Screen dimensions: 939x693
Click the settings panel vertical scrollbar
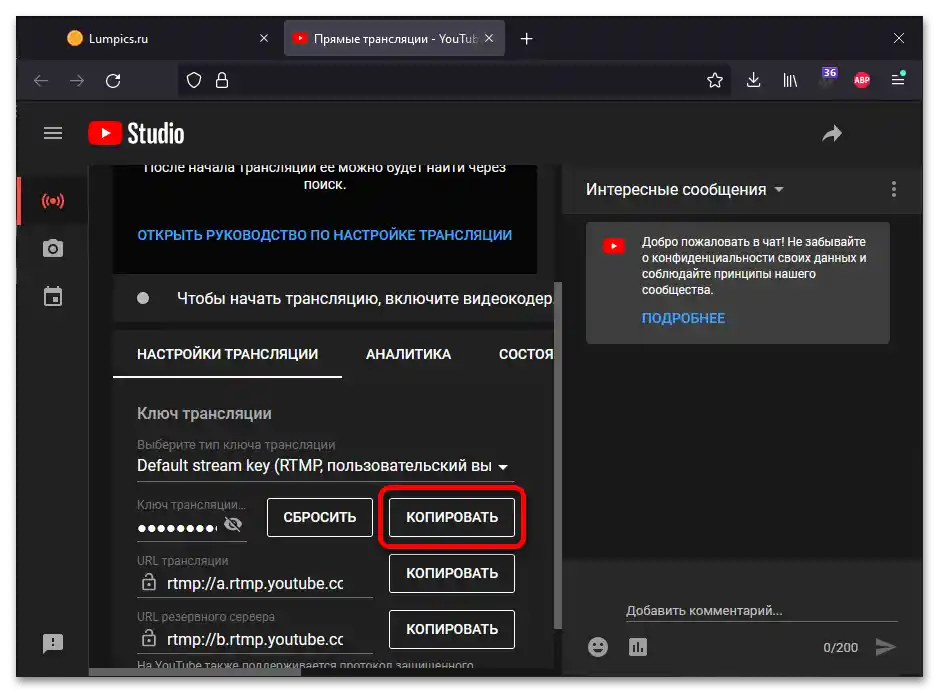point(558,455)
